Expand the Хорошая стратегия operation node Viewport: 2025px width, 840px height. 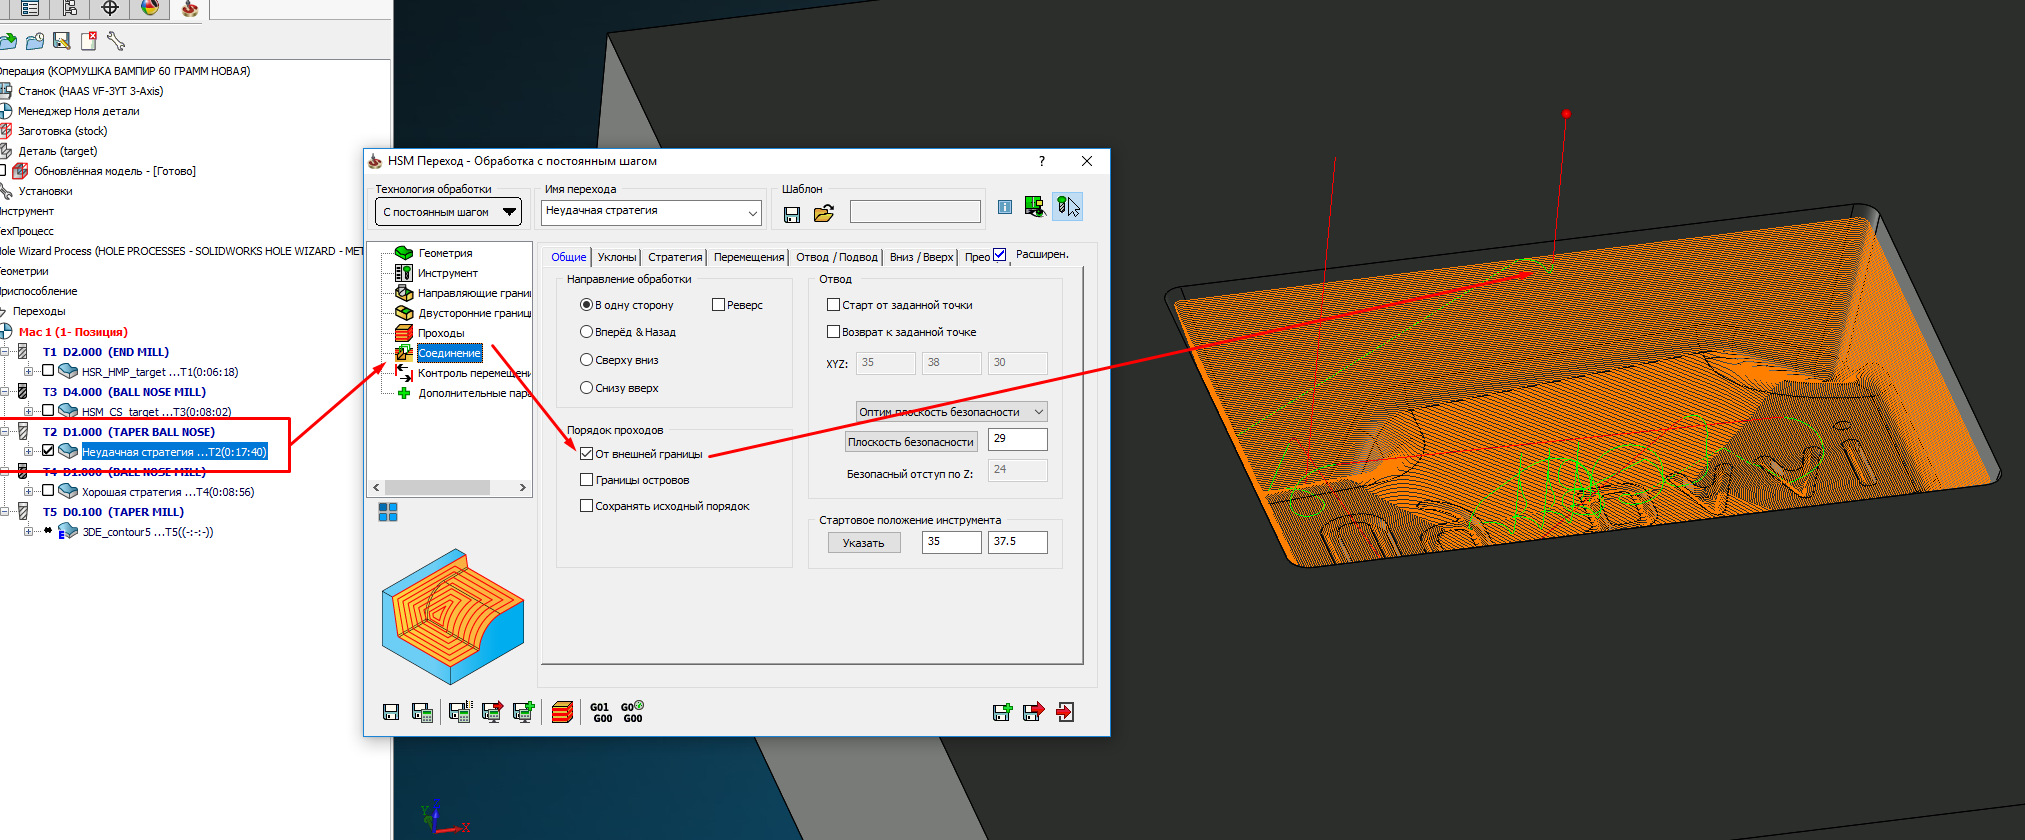[x=29, y=491]
